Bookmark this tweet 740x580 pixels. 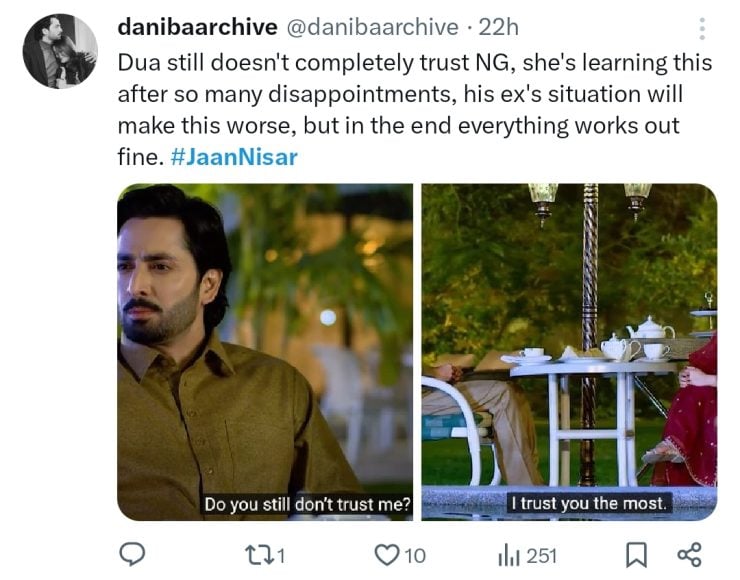pos(636,555)
